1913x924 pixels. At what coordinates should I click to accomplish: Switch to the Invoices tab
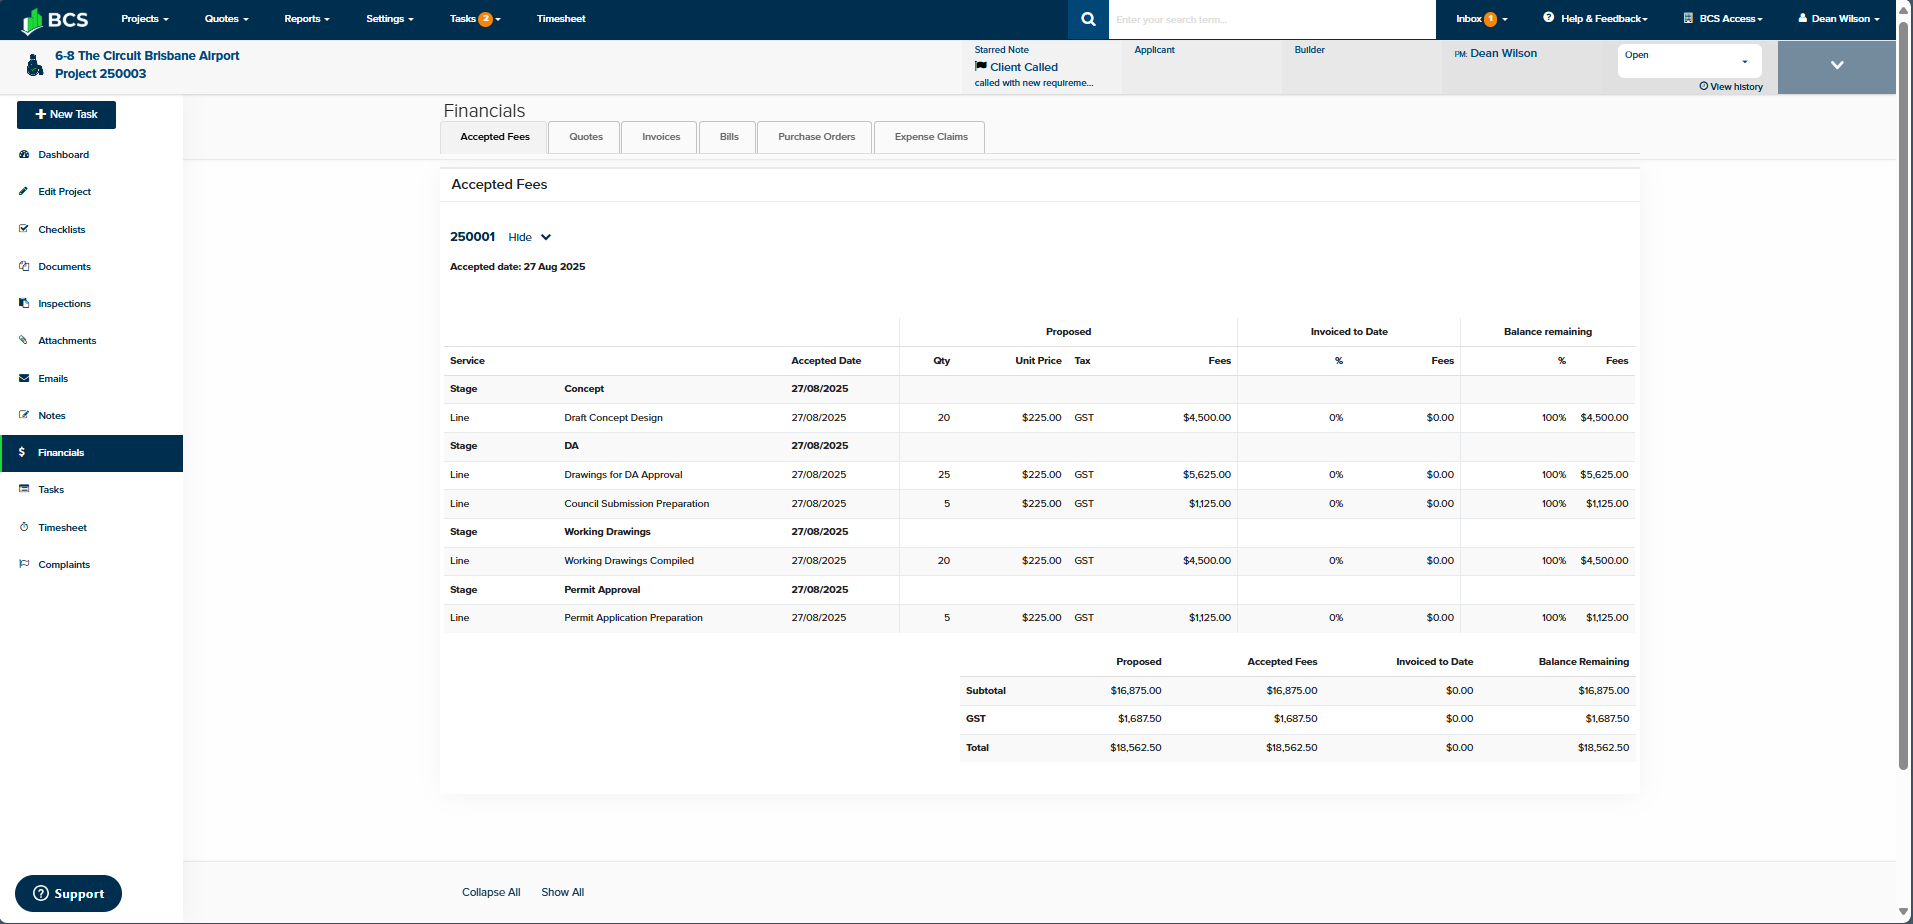tap(660, 137)
